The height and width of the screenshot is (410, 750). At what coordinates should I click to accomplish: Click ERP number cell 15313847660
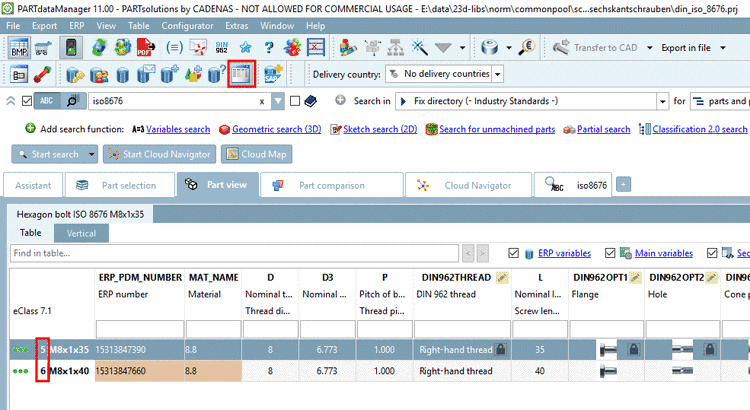[139, 371]
